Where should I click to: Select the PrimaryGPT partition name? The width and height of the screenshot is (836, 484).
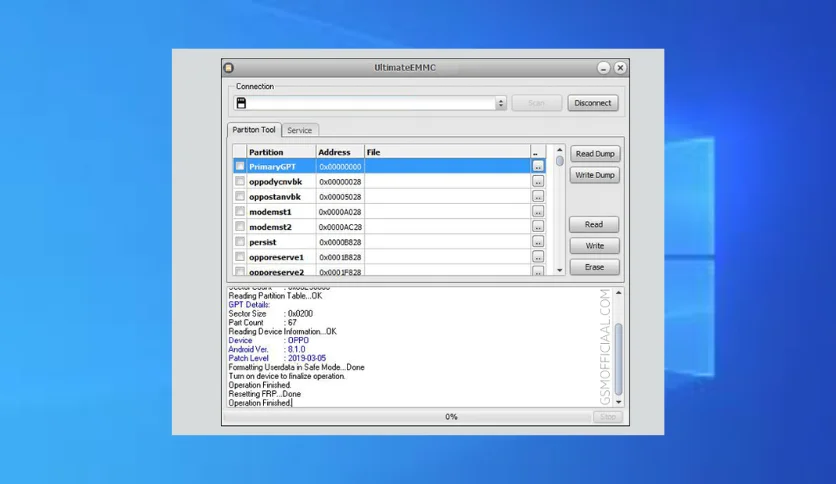click(x=272, y=167)
